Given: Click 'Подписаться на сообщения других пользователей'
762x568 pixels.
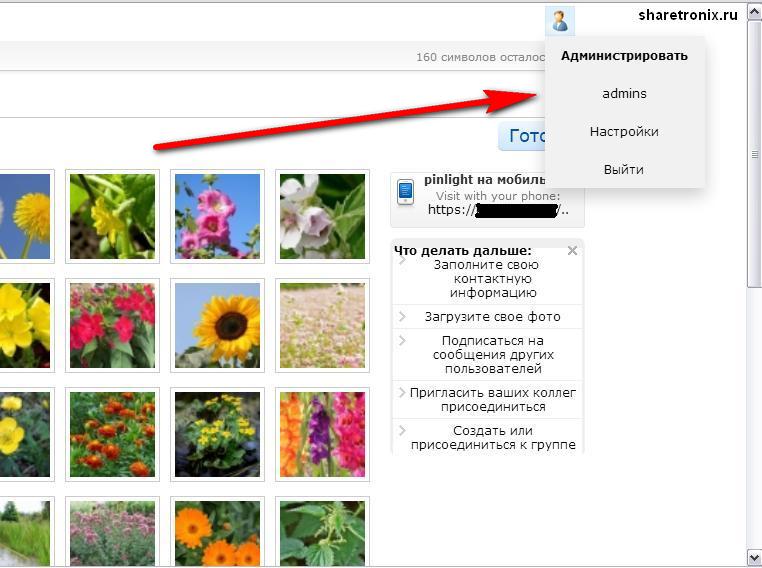Looking at the screenshot, I should coord(493,355).
